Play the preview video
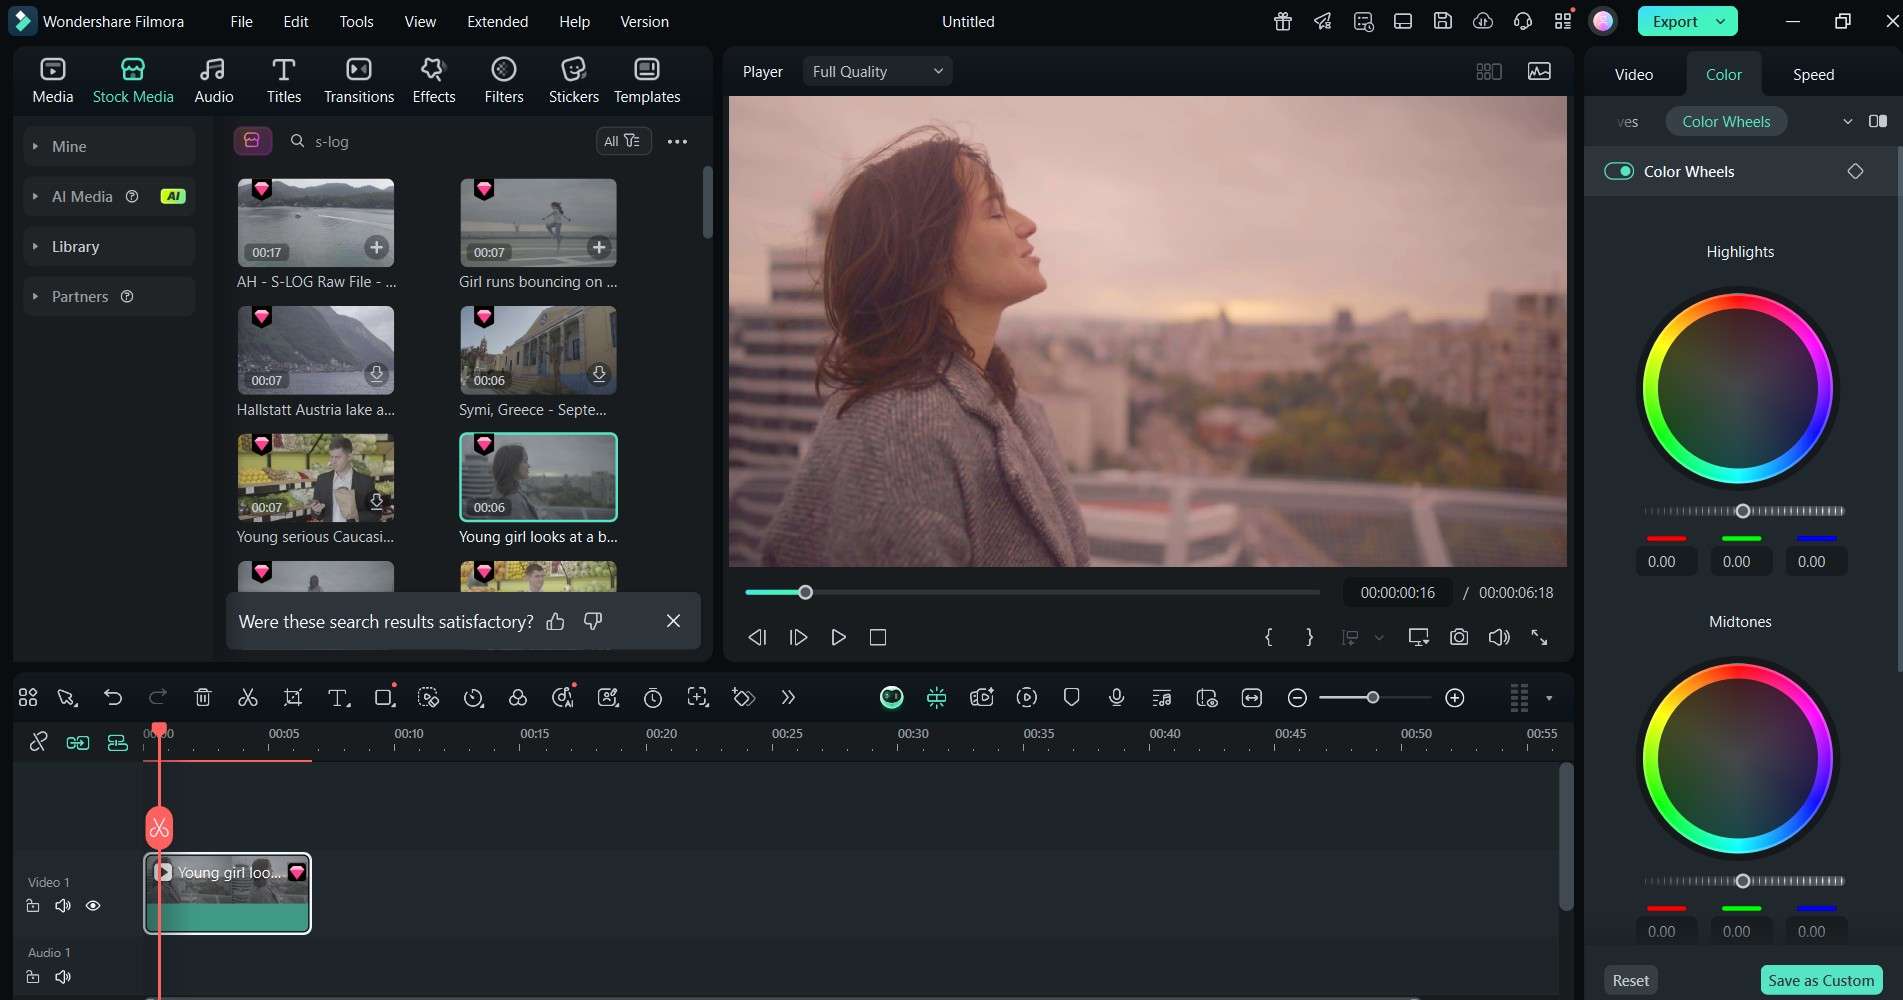 tap(838, 637)
